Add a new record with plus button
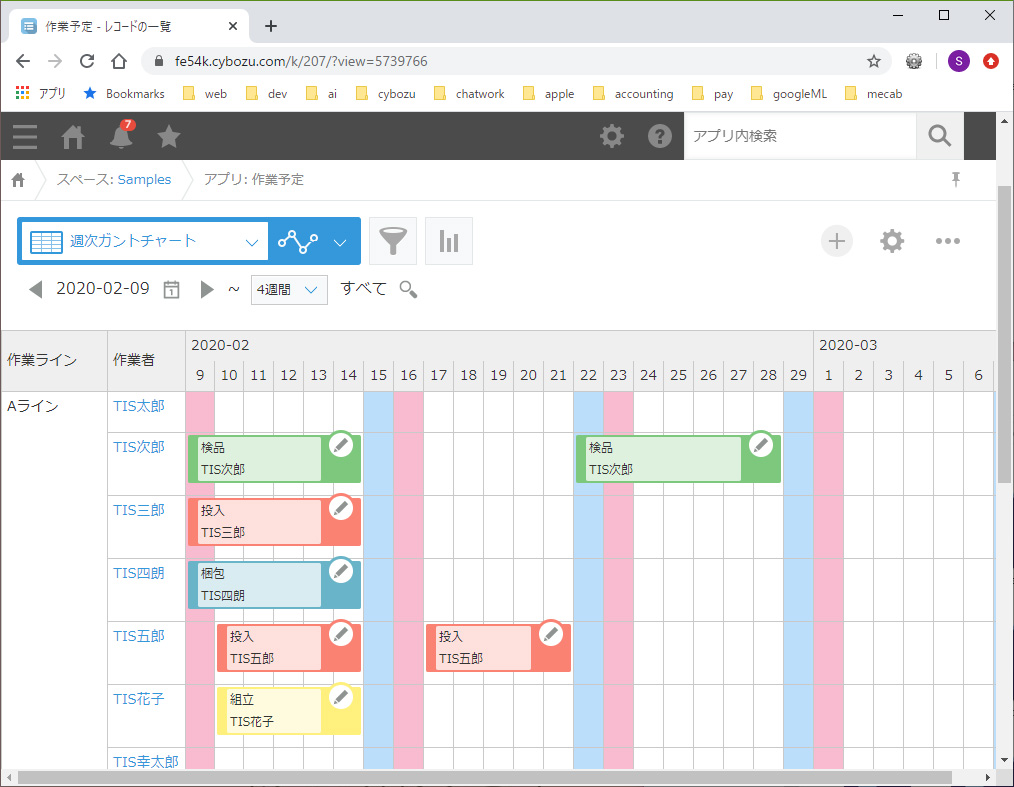 tap(837, 241)
